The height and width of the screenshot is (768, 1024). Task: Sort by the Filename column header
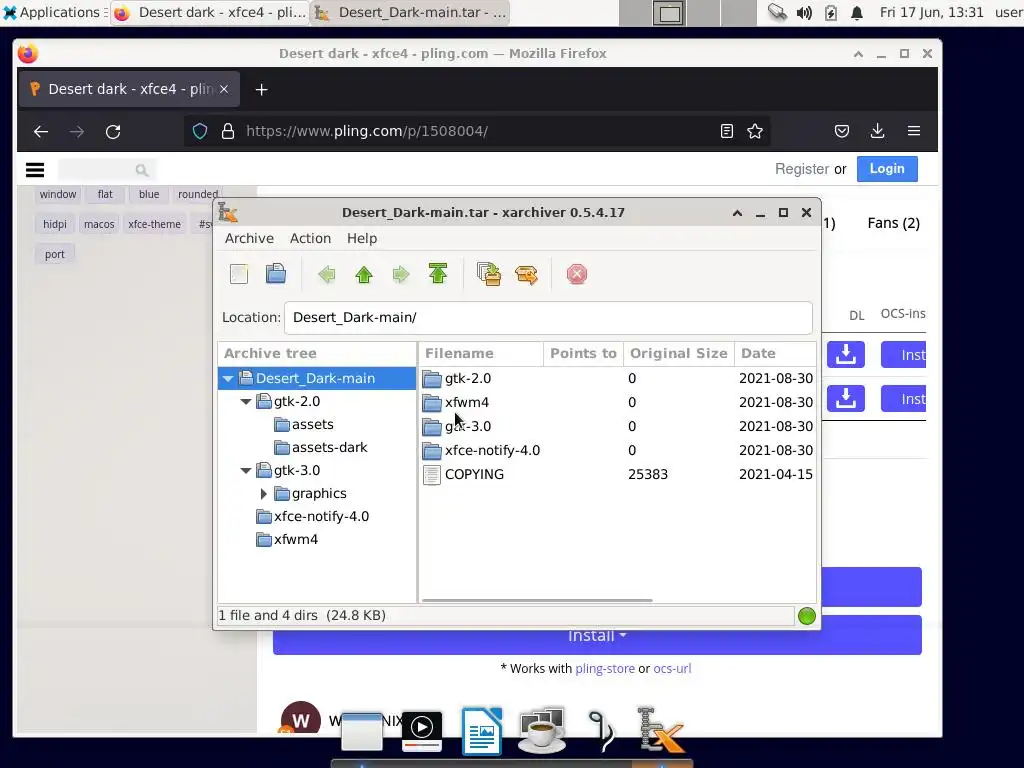[481, 353]
